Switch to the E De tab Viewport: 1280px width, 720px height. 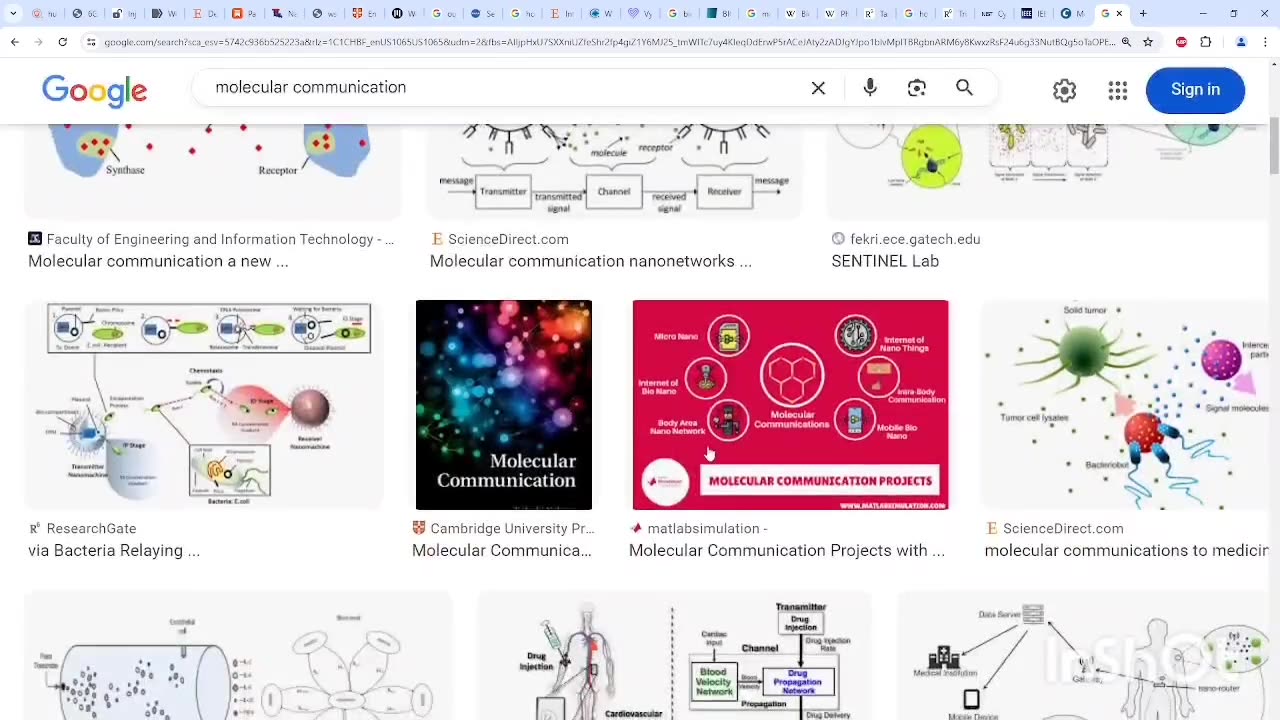click(x=204, y=13)
